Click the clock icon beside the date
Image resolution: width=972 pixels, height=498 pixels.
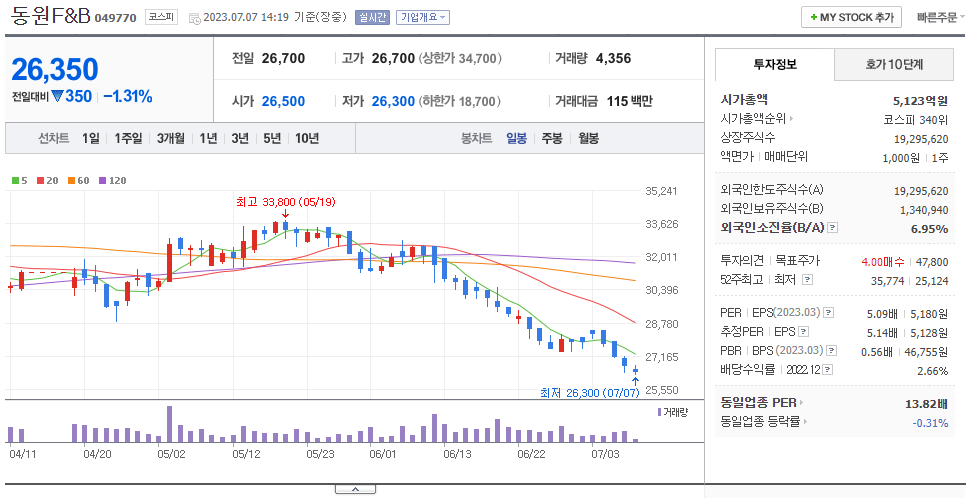coord(194,18)
